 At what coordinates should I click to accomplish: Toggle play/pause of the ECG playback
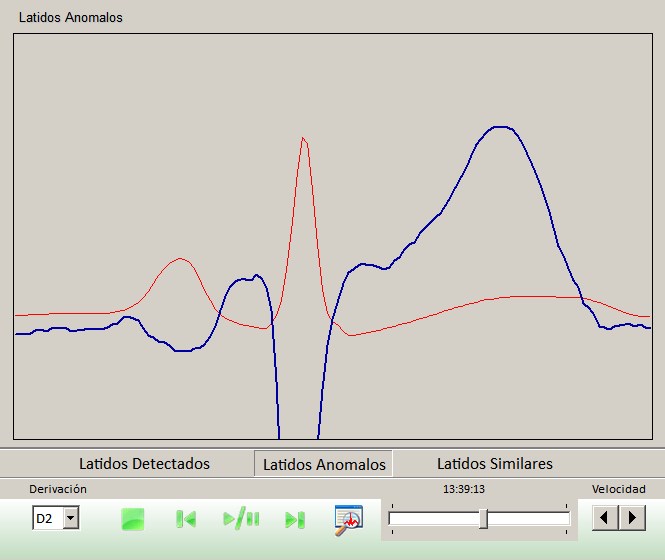(x=241, y=519)
